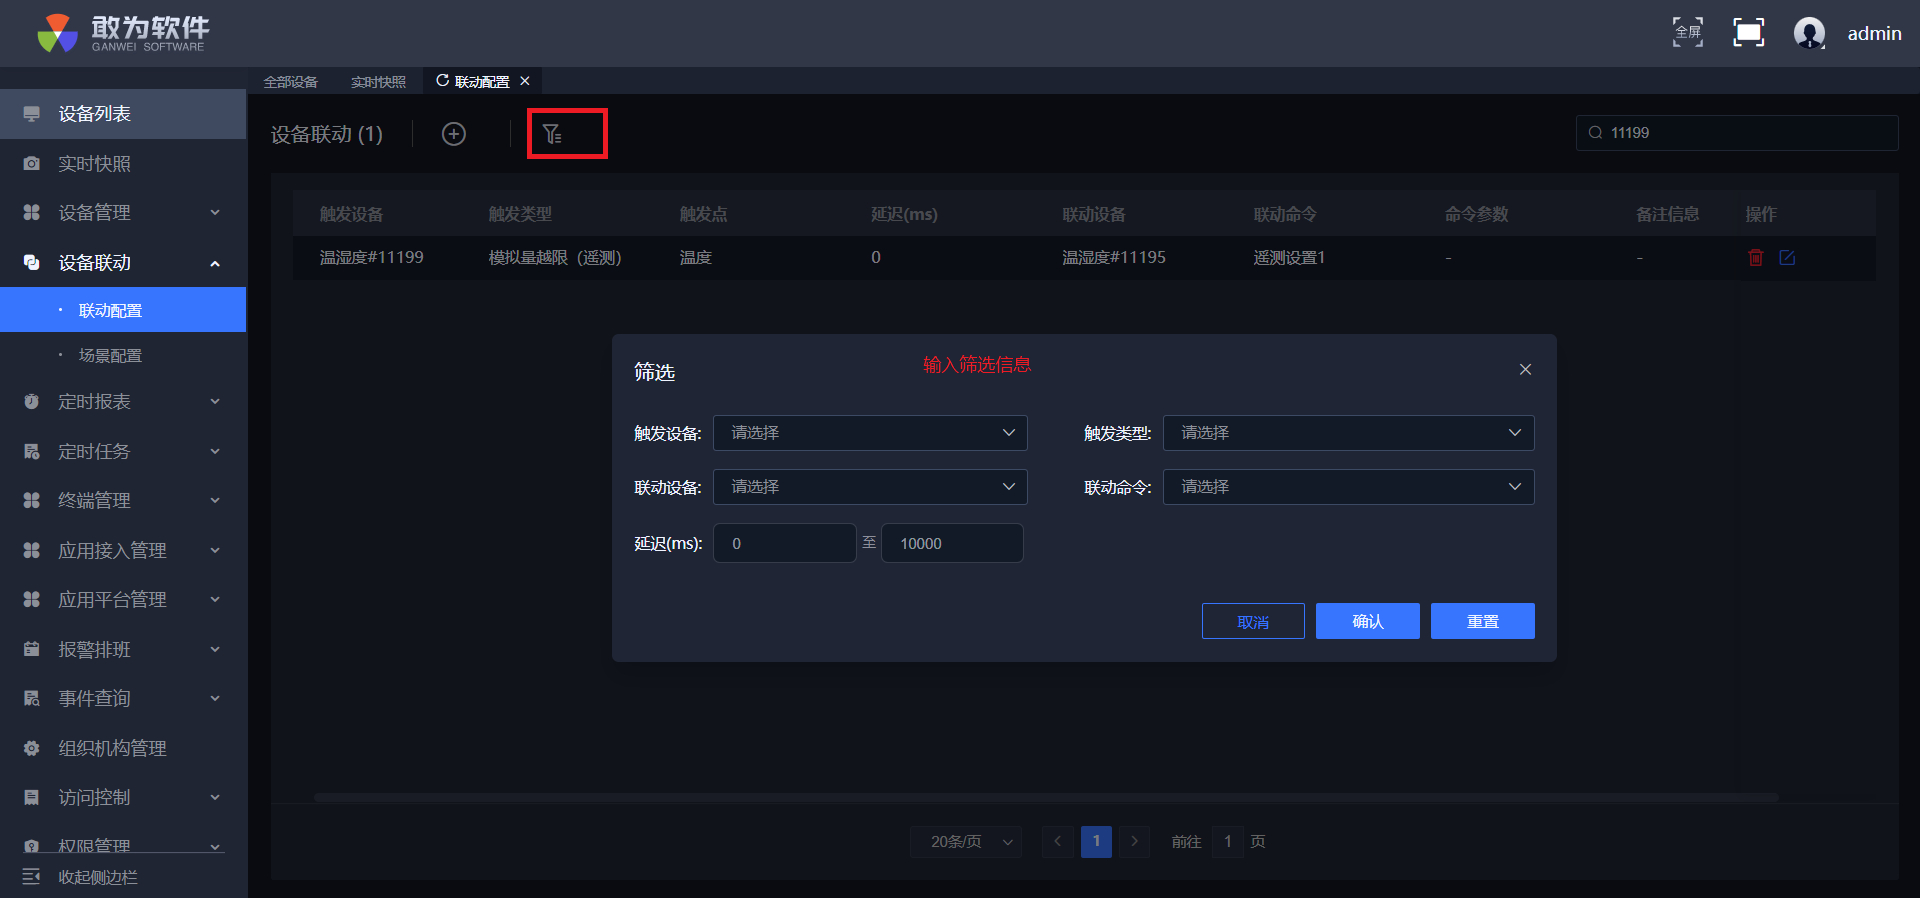
Task: Open the 触发设备 dropdown
Action: pyautogui.click(x=870, y=433)
